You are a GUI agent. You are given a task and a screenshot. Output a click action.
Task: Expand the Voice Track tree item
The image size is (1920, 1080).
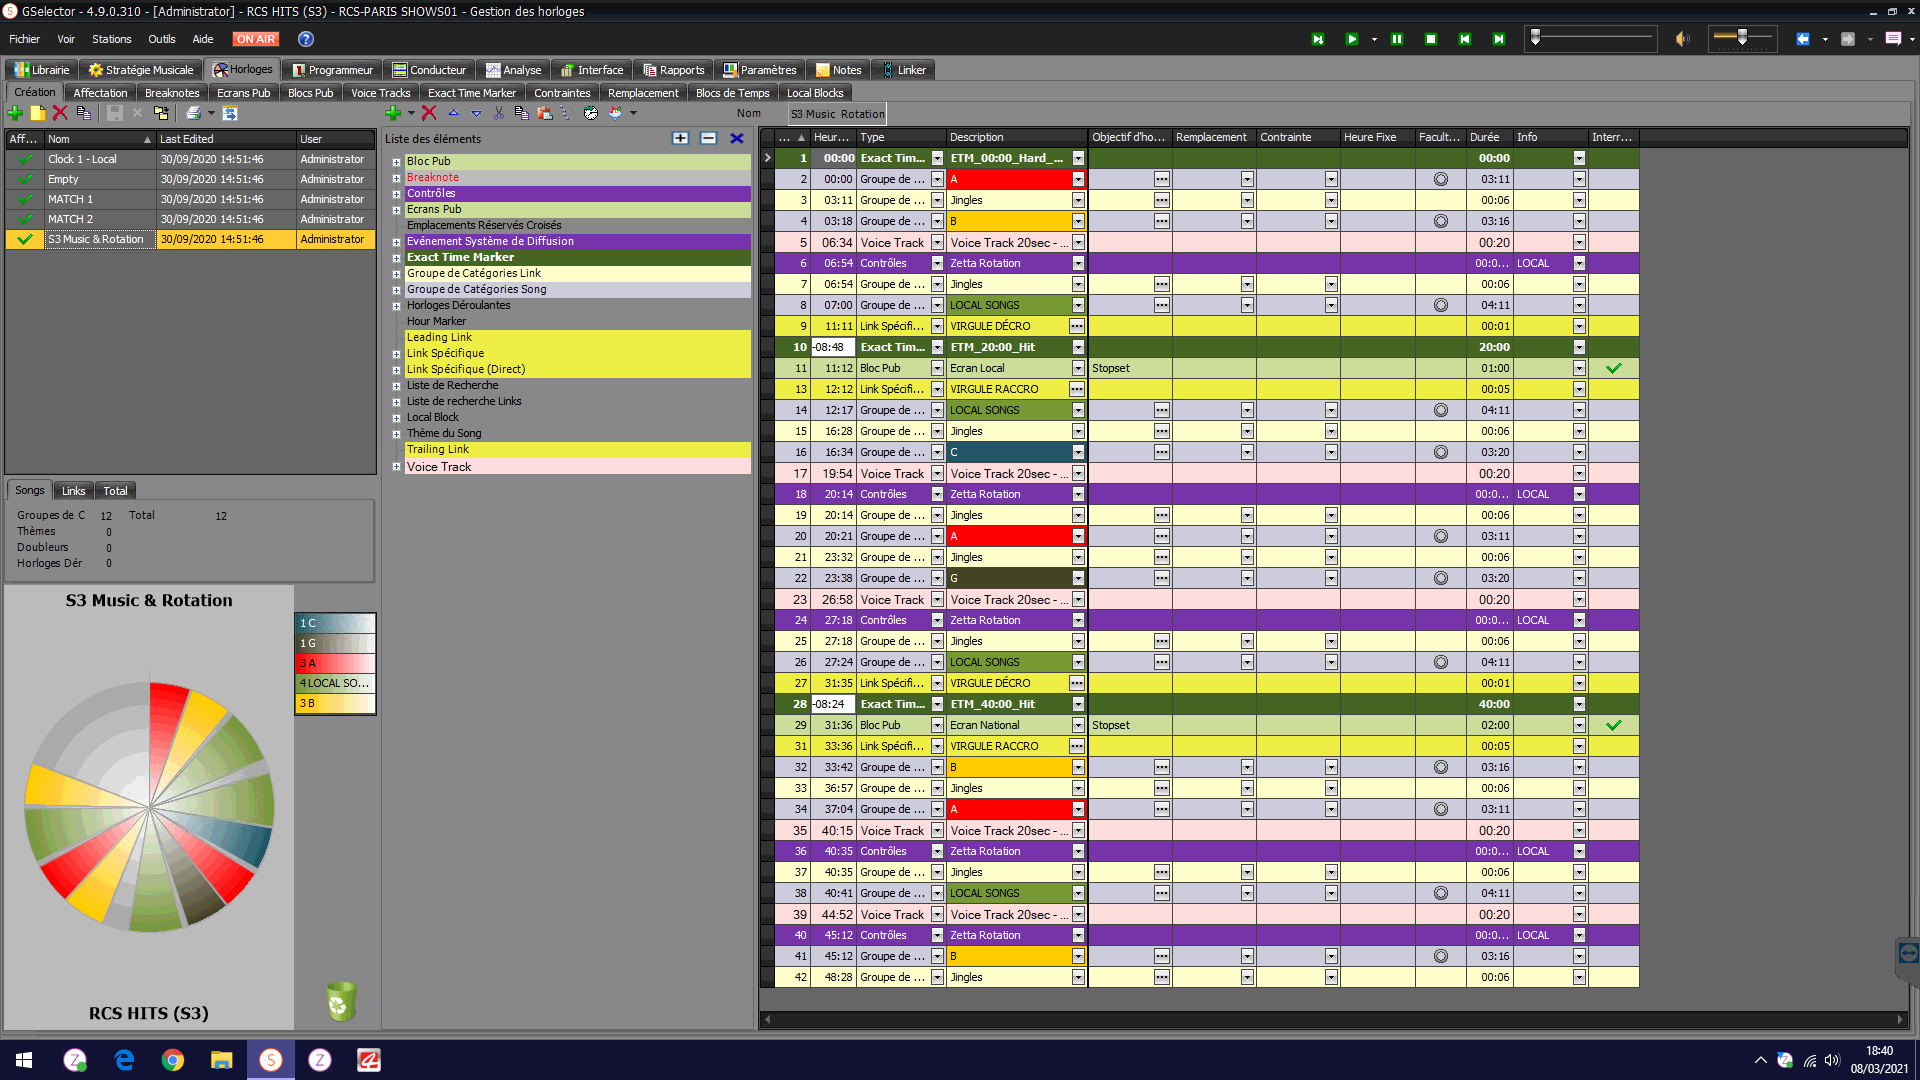click(x=396, y=467)
